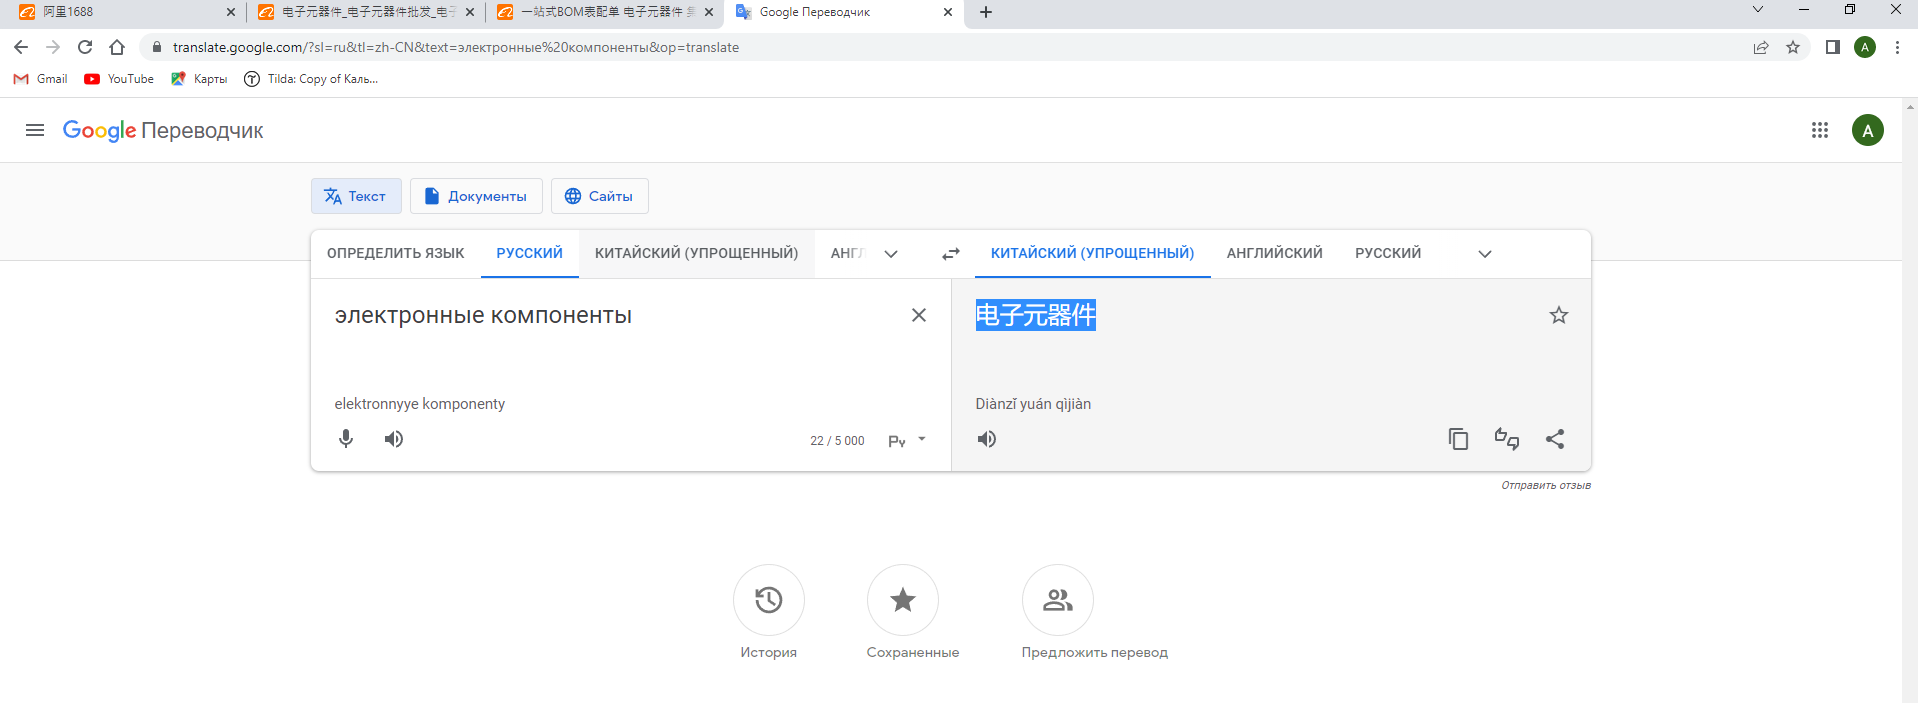Share the translation

tap(1555, 439)
